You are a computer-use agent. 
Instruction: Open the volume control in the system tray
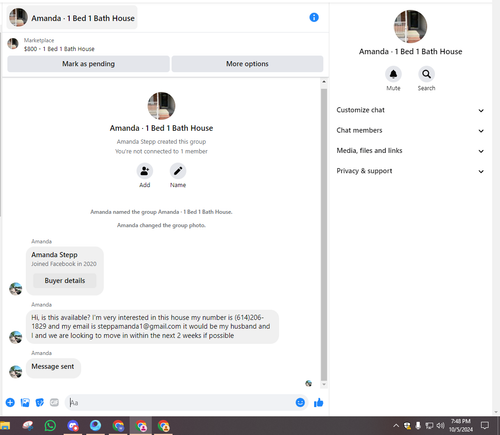[441, 425]
